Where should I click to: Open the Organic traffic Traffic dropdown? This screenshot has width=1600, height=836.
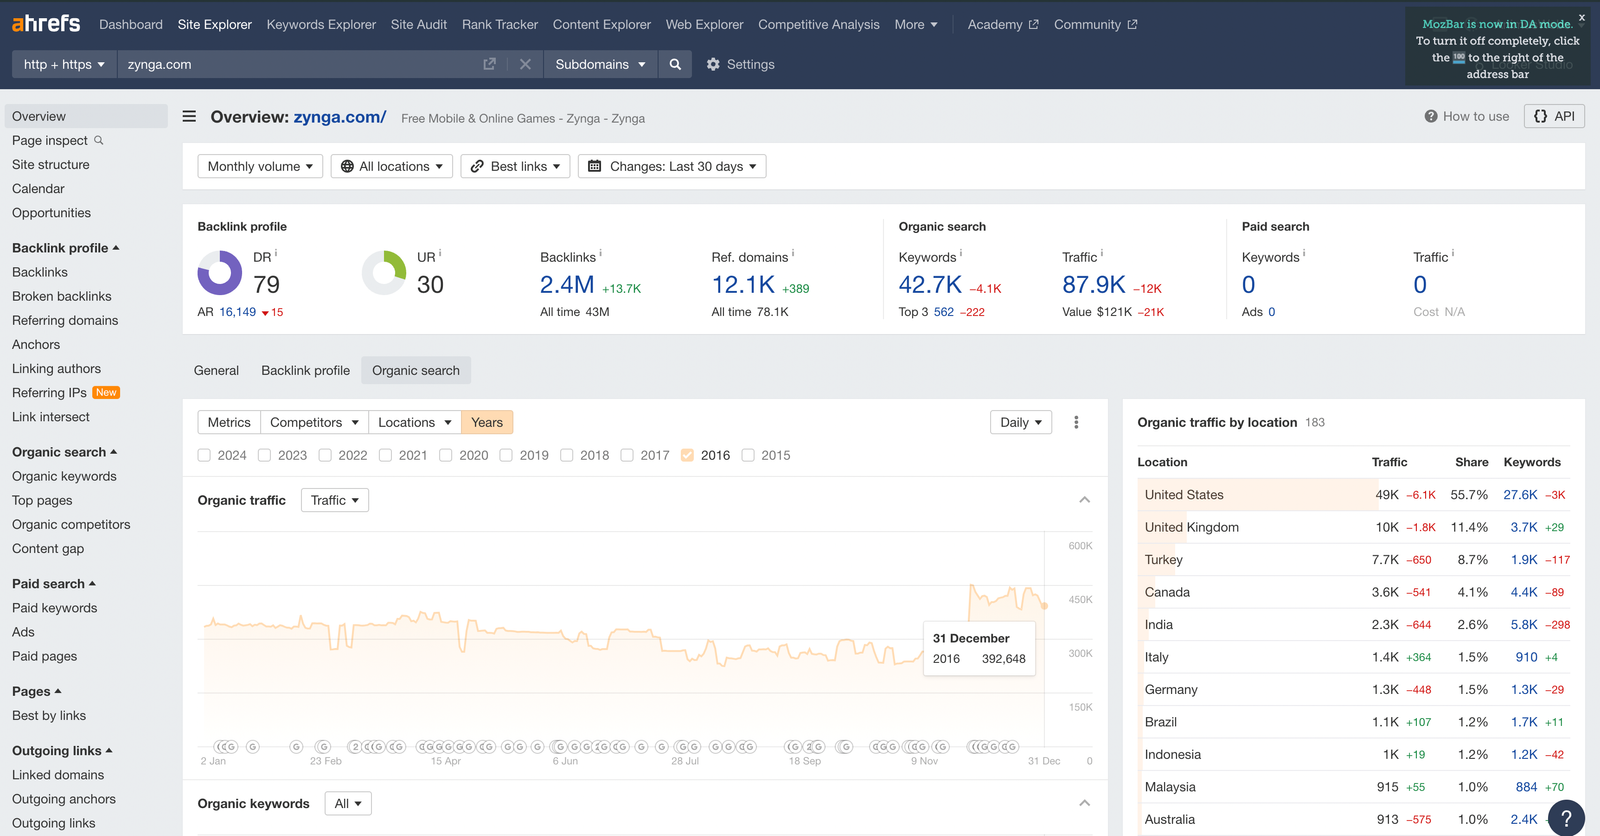click(335, 500)
